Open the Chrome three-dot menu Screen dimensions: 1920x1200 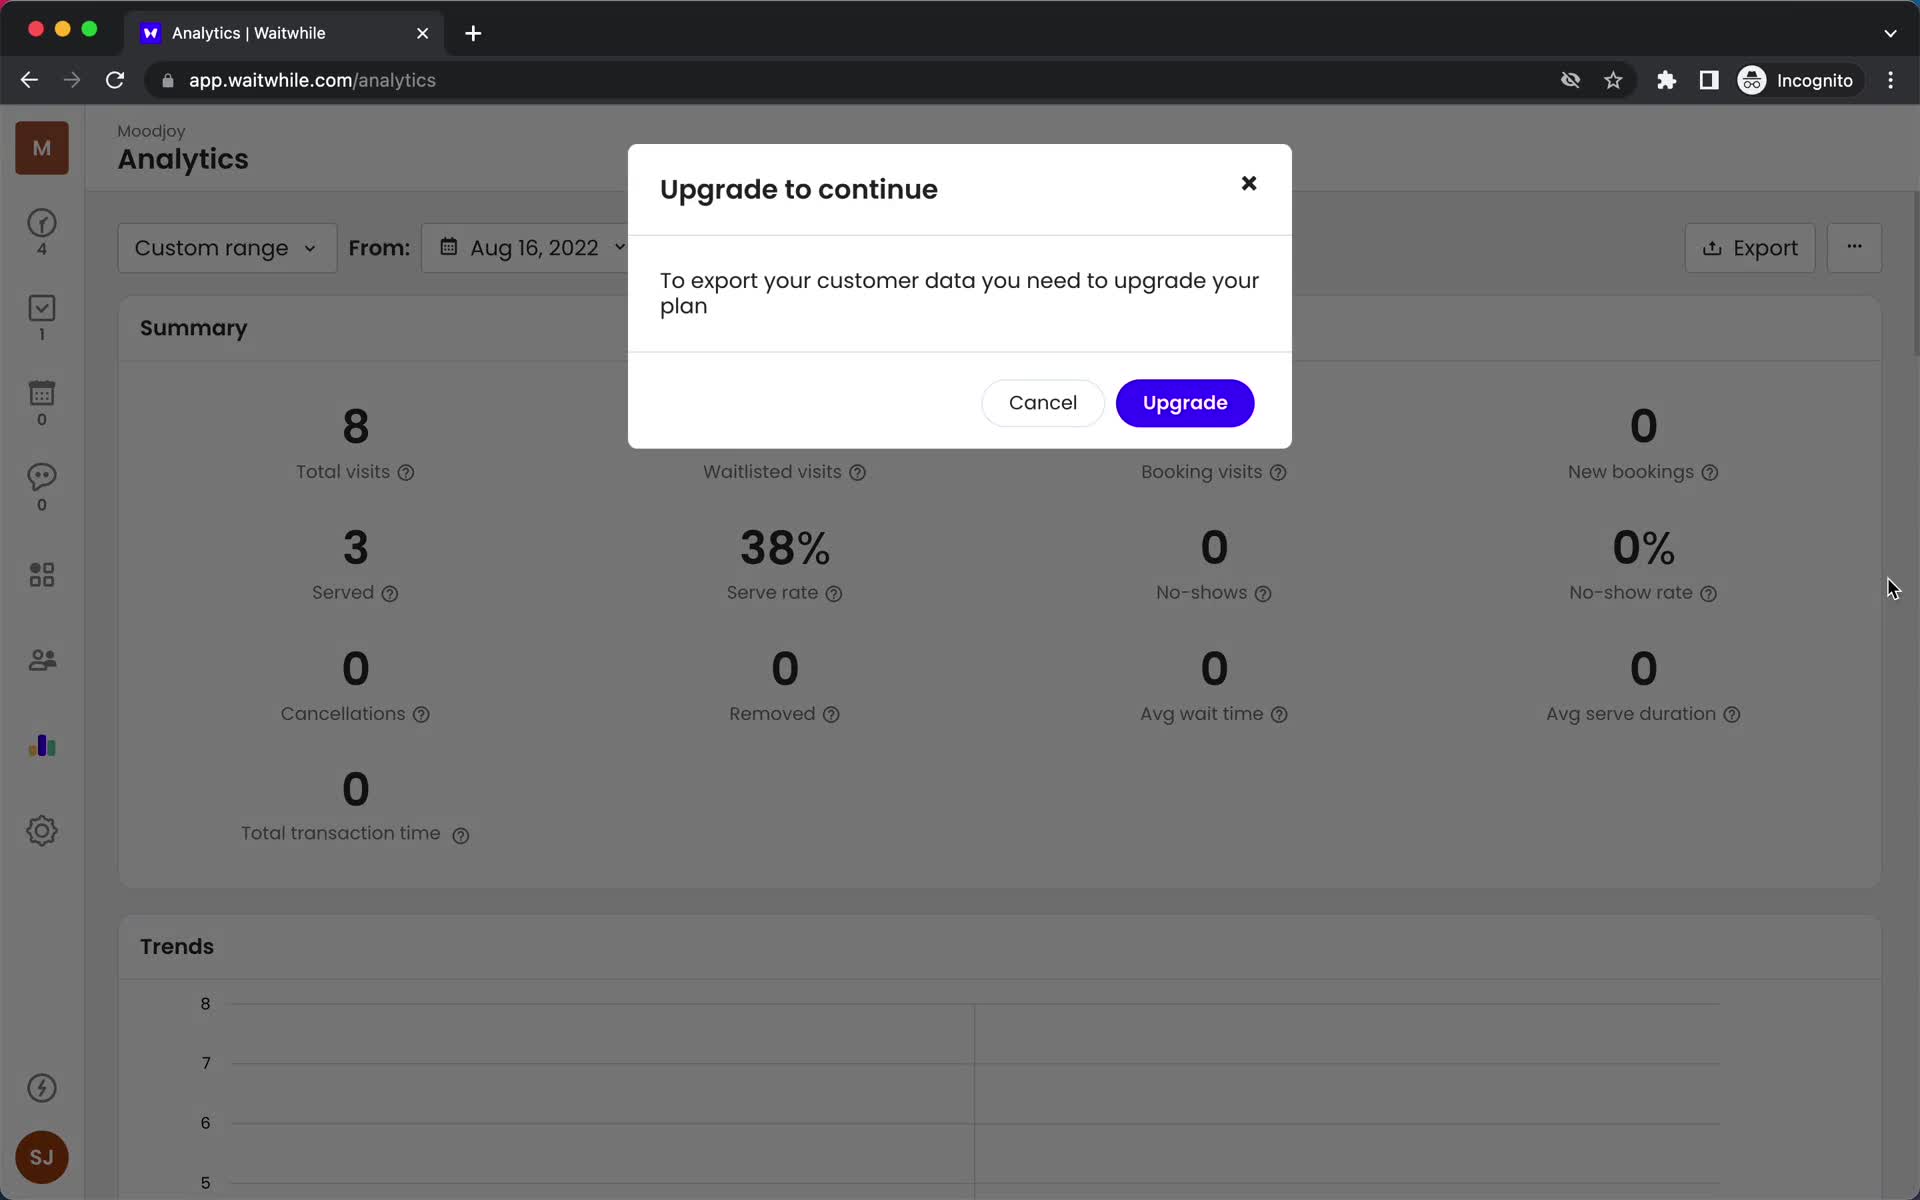pyautogui.click(x=1890, y=80)
